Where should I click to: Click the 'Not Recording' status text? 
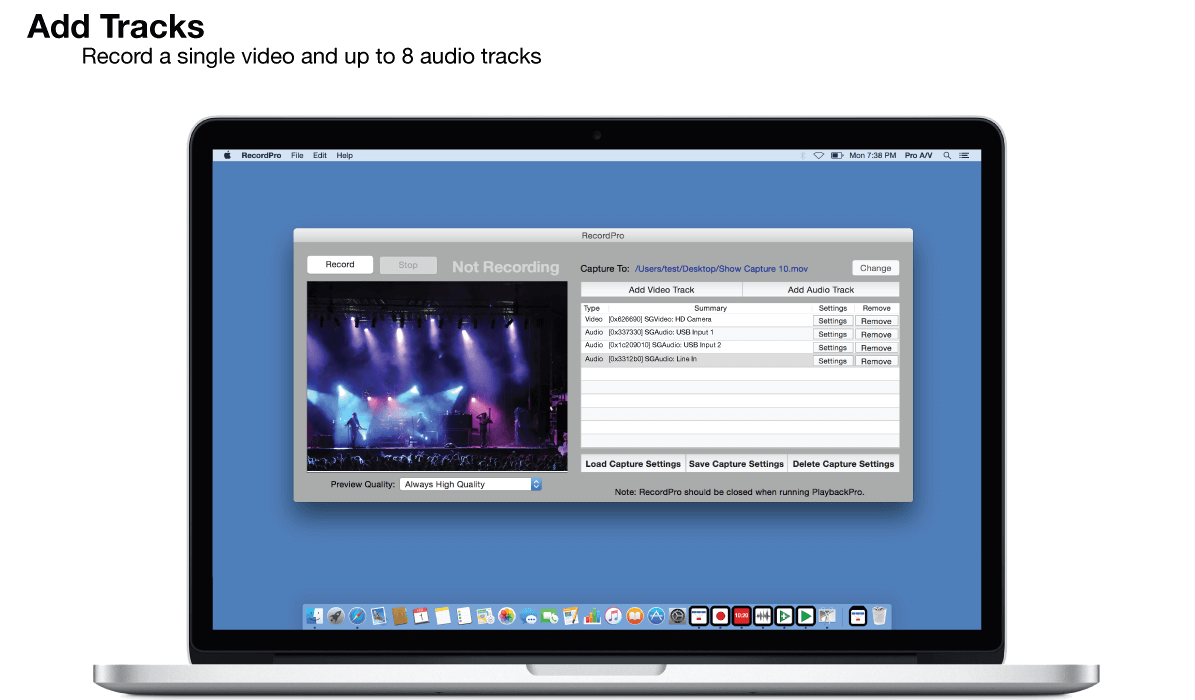(x=505, y=267)
